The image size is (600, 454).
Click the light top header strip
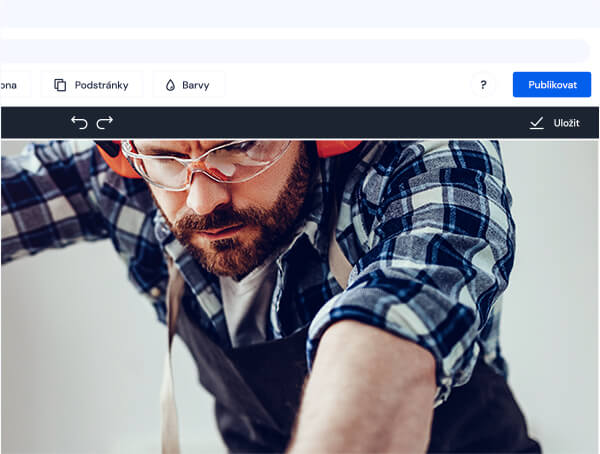click(300, 13)
